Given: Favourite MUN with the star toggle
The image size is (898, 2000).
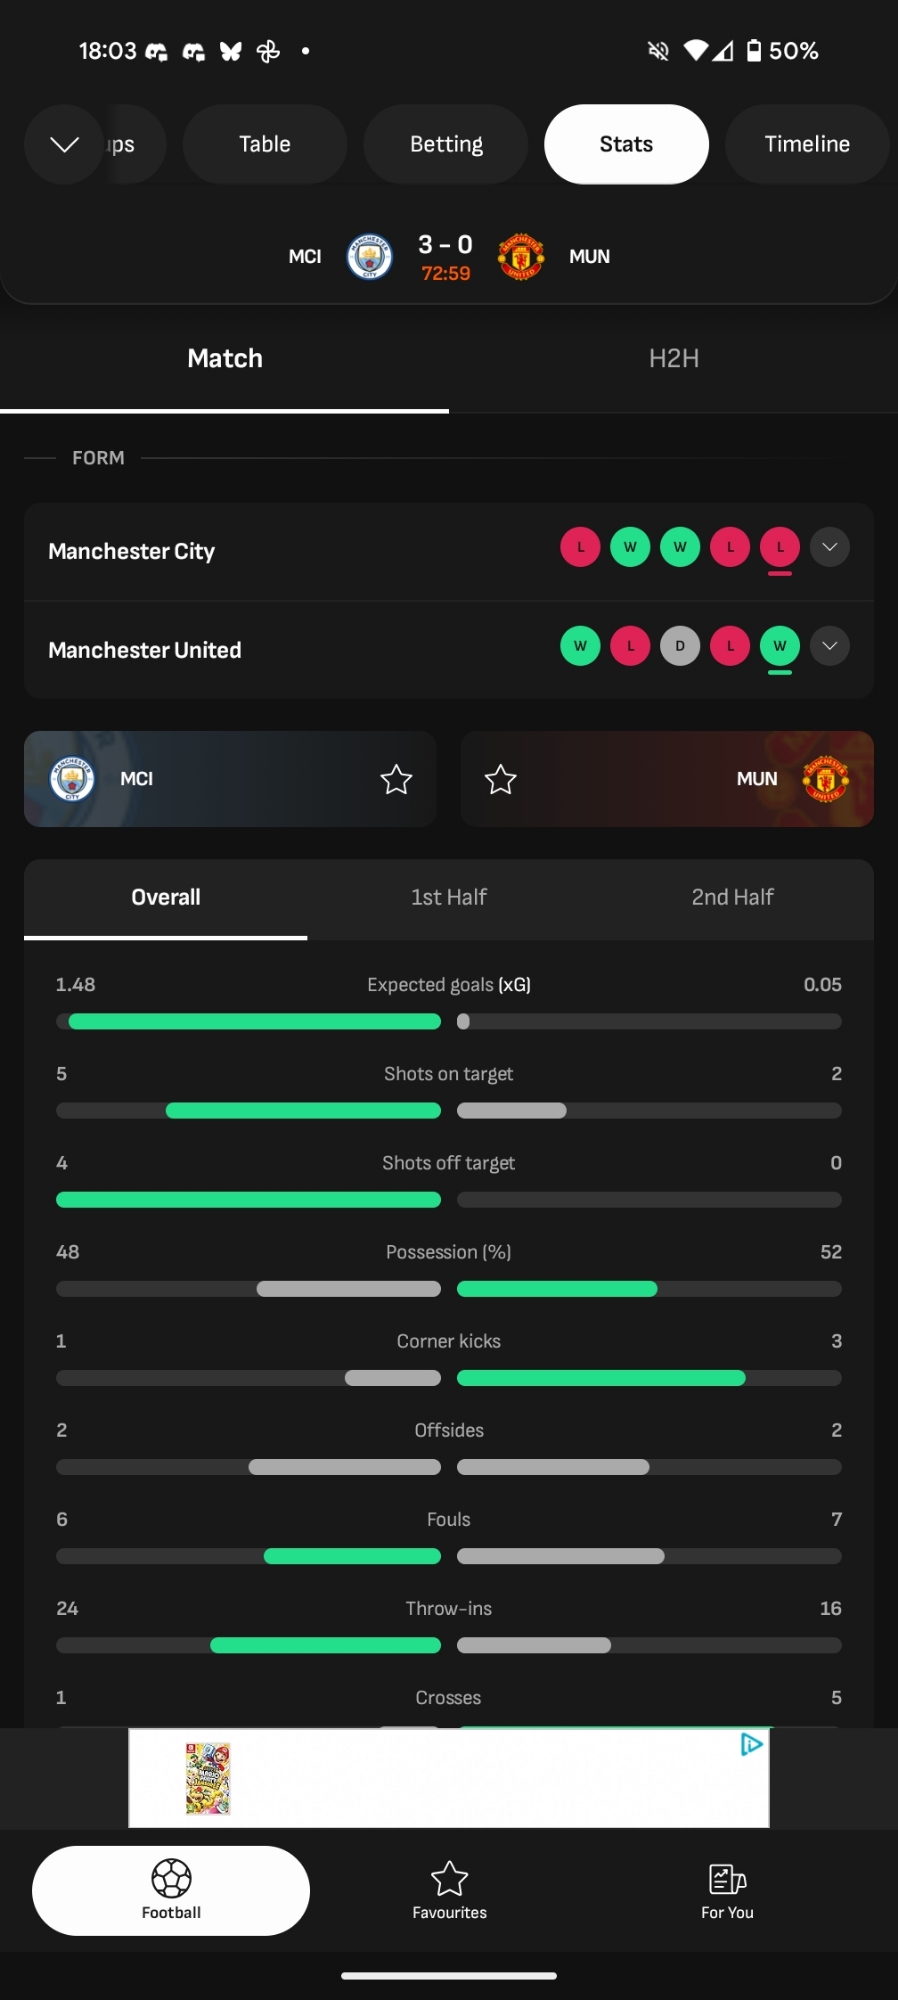Looking at the screenshot, I should (x=500, y=779).
